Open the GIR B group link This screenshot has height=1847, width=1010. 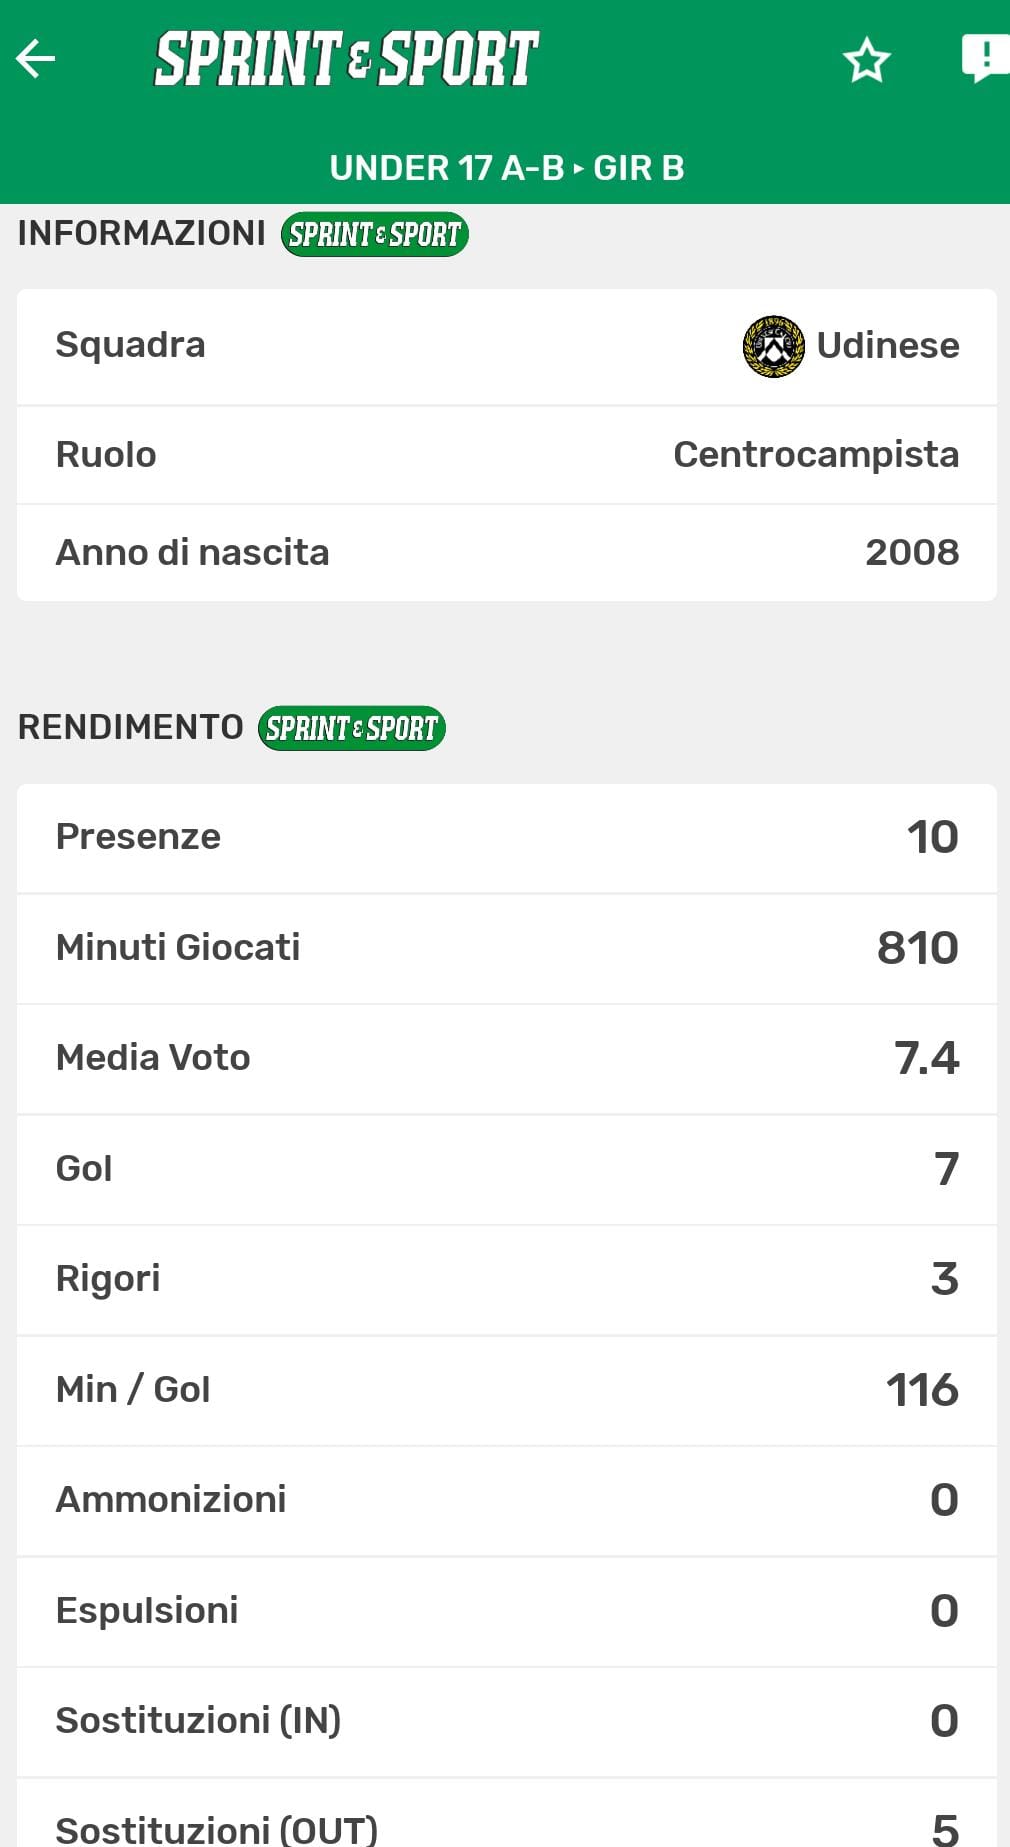(639, 168)
